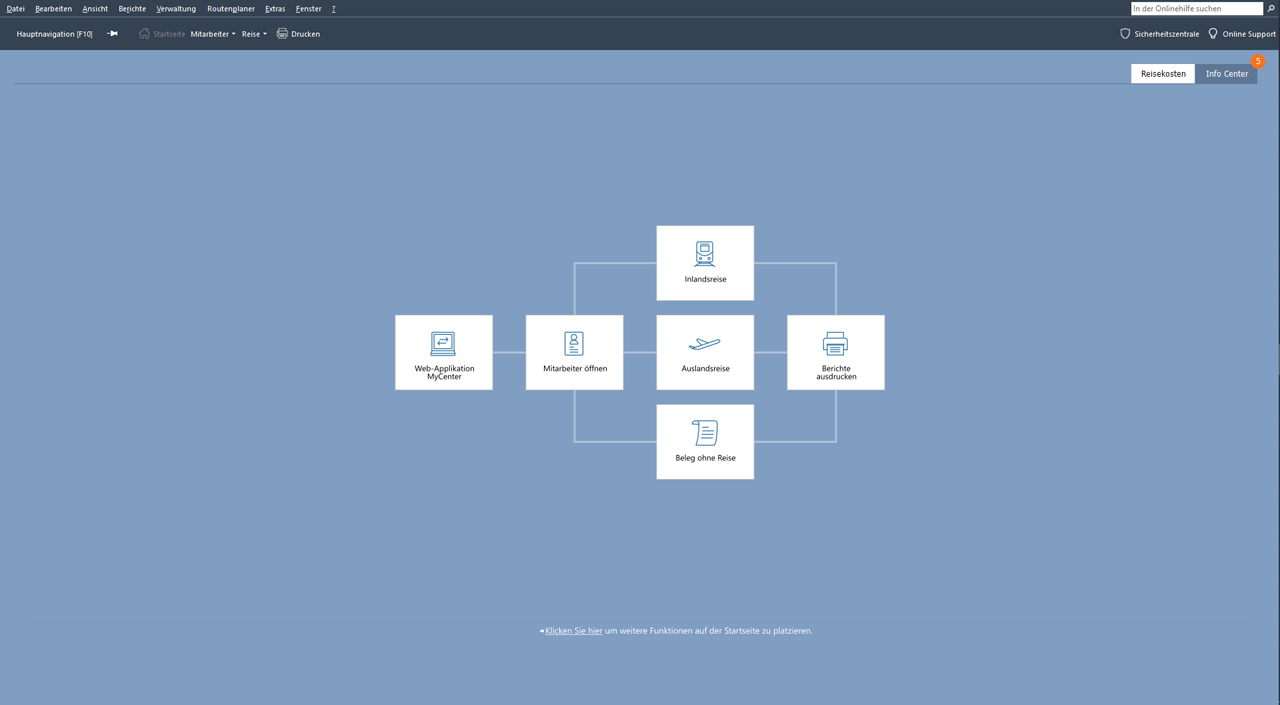Open the Routenplaner menu
Screen dimensions: 1280x705
coord(230,9)
